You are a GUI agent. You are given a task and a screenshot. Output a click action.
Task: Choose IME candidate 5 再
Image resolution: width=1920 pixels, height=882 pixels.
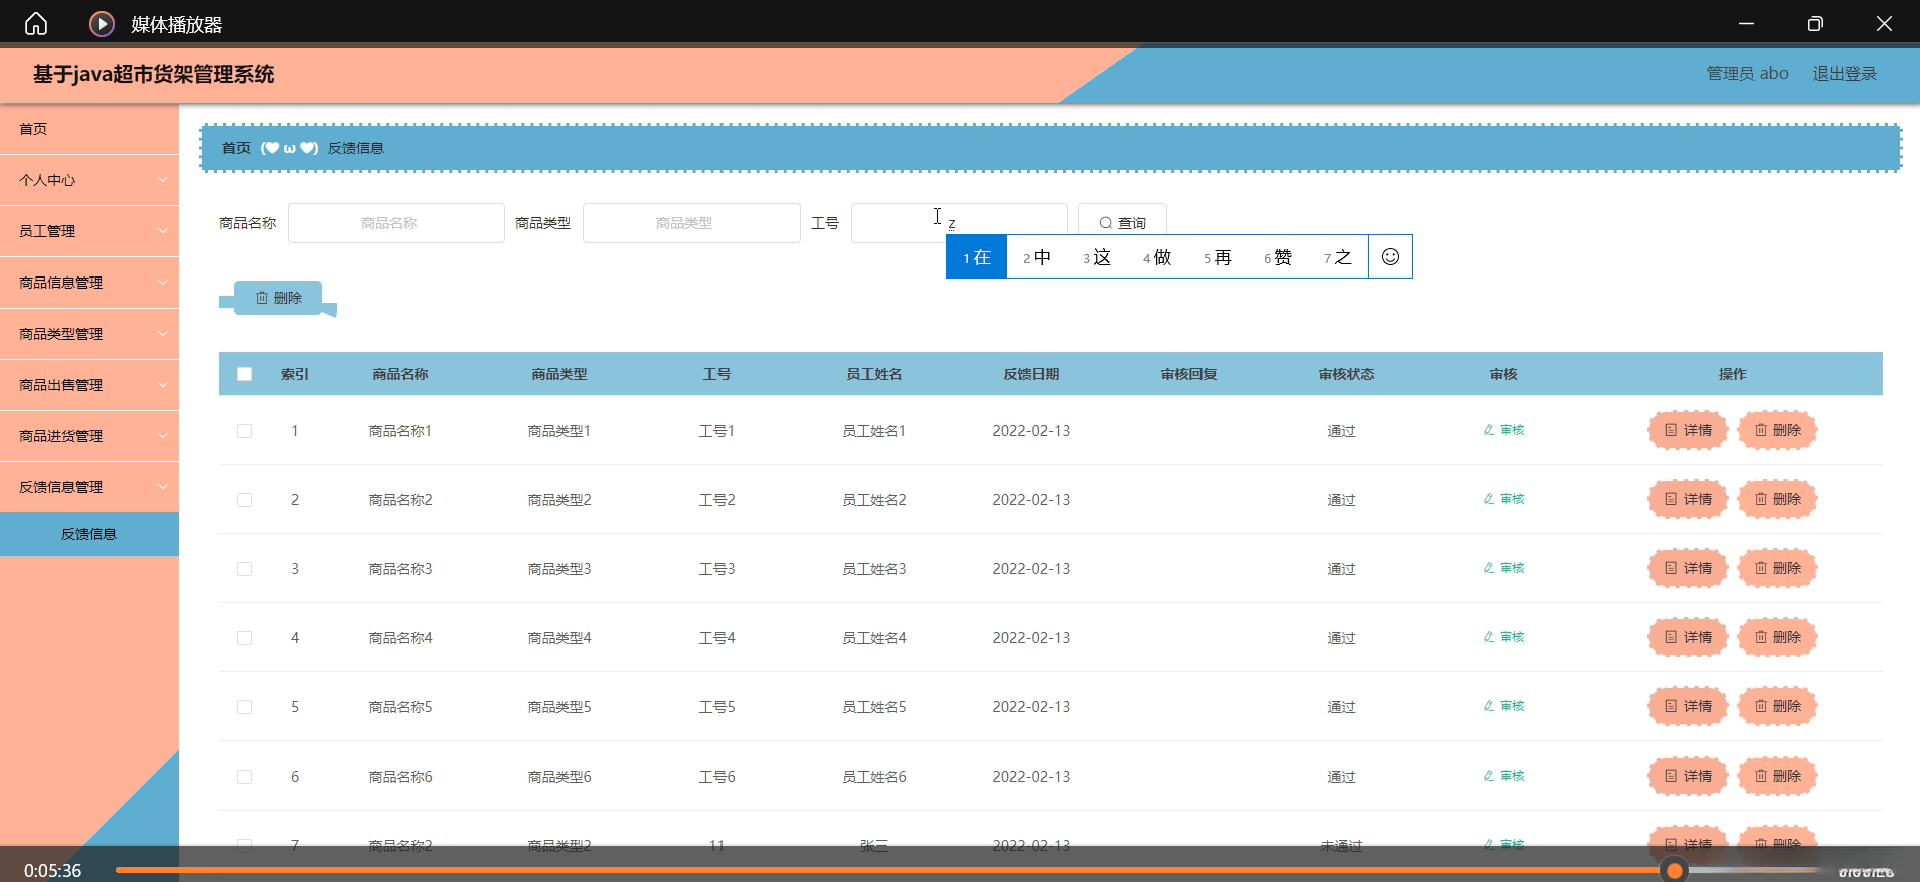[1218, 257]
